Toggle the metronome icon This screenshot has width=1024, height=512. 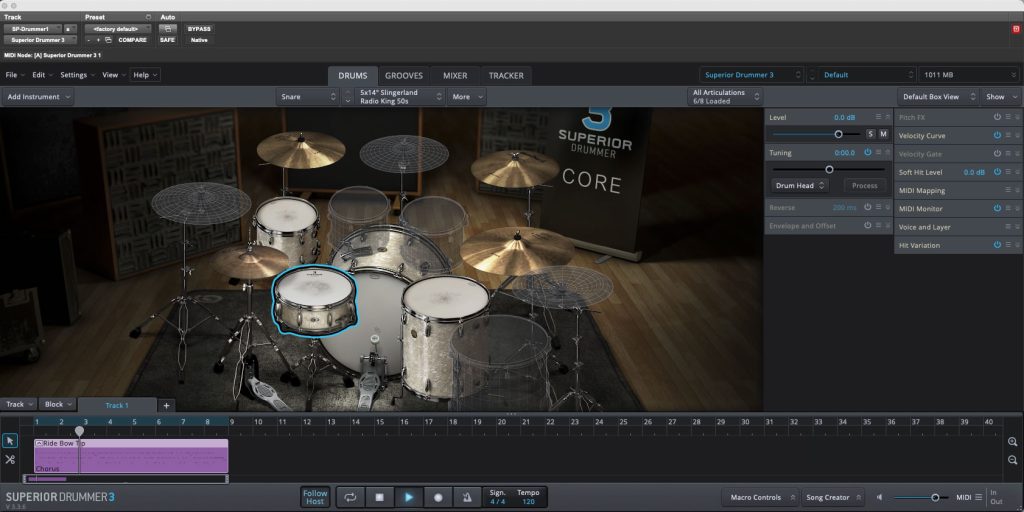(466, 497)
